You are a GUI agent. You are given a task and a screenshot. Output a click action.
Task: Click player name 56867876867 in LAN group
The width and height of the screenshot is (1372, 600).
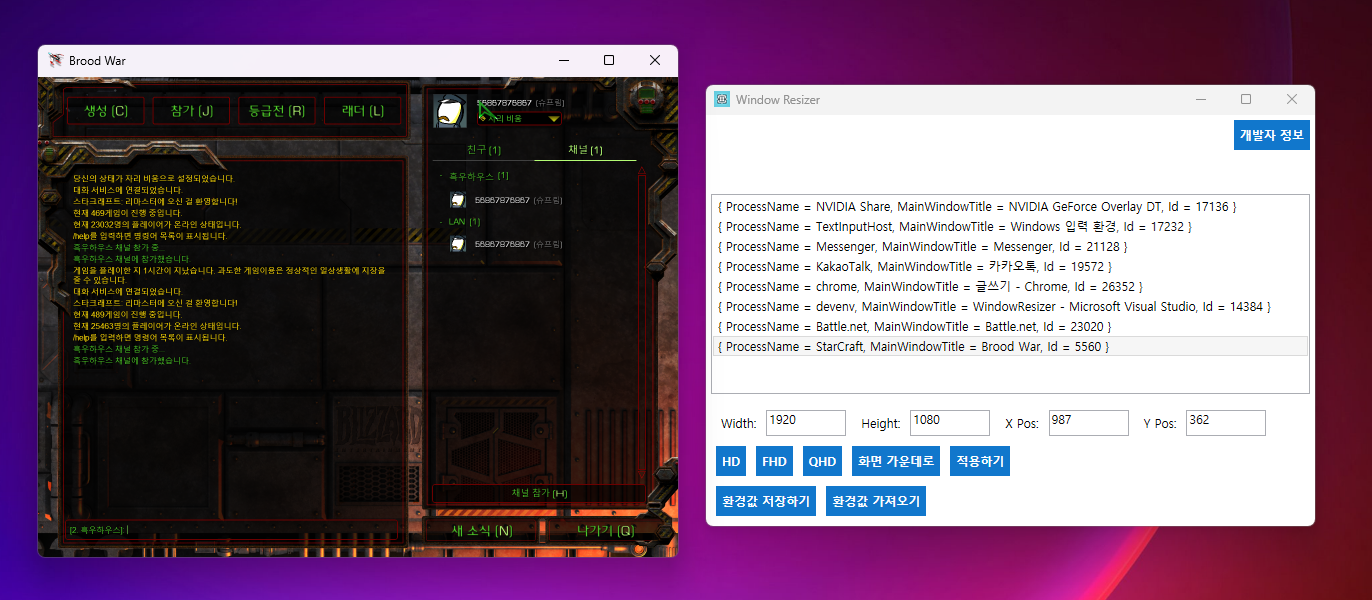(503, 244)
